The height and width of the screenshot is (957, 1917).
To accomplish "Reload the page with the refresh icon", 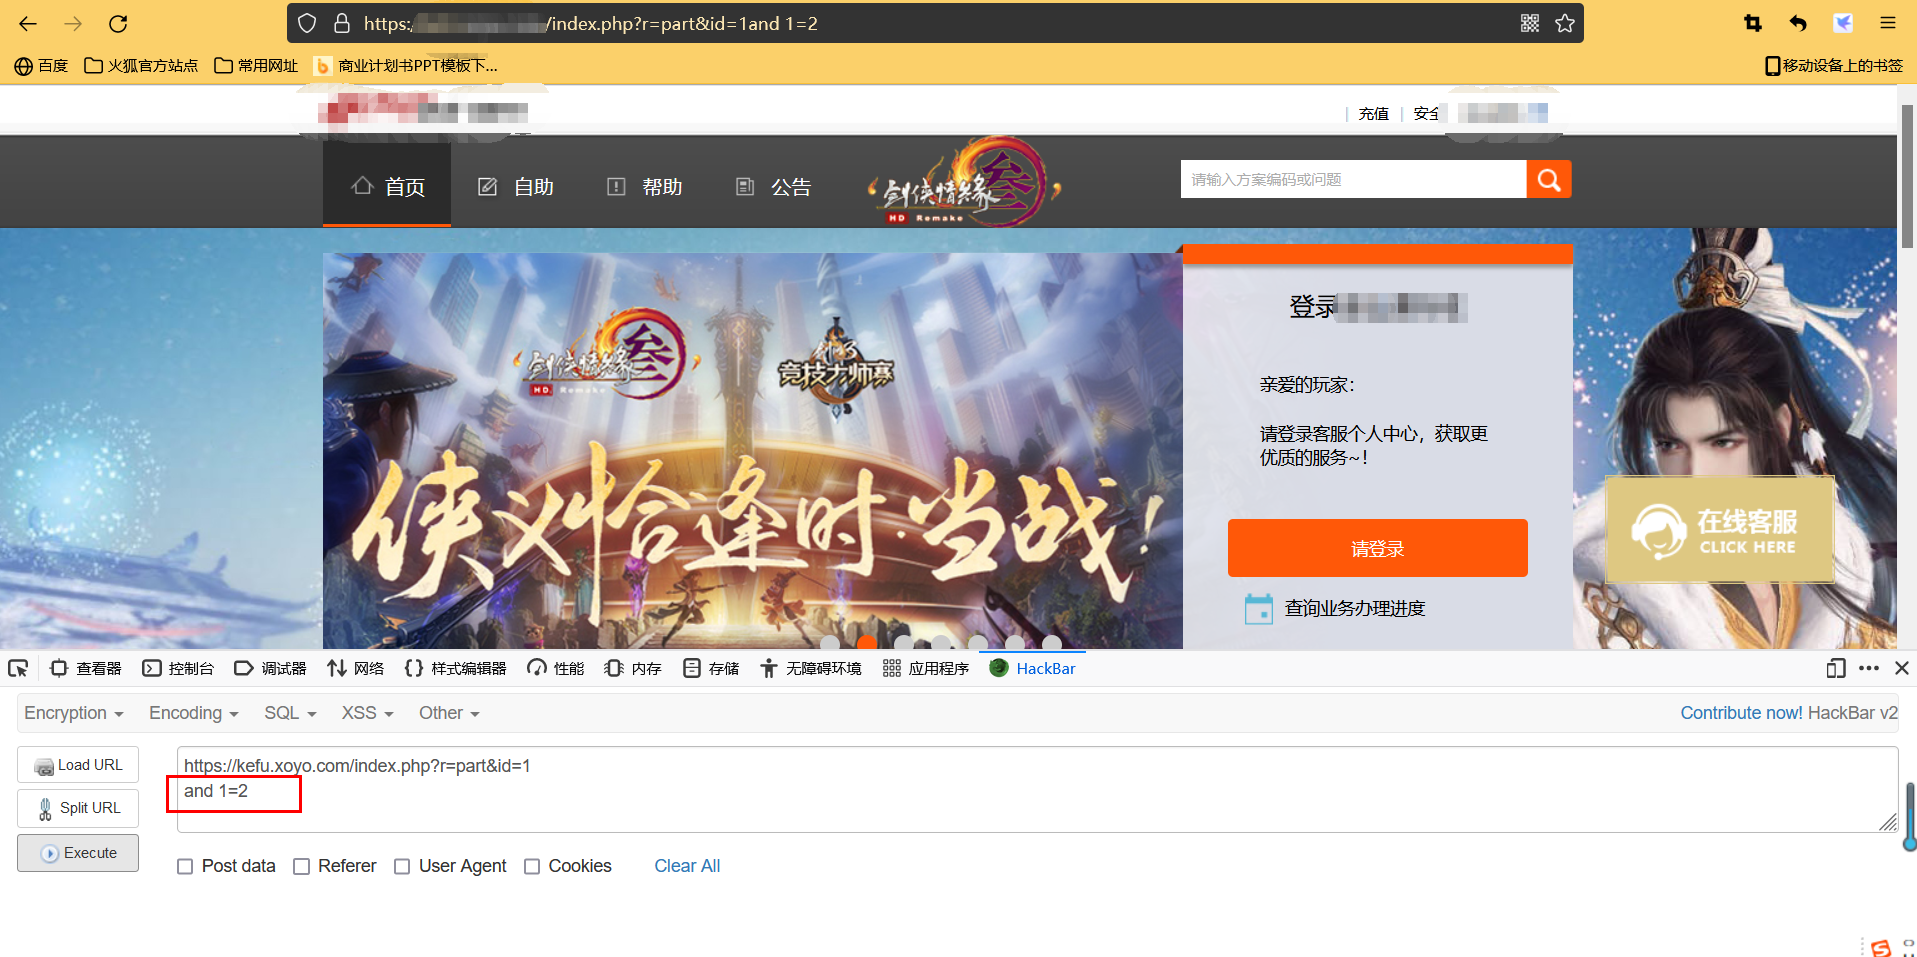I will [x=118, y=23].
